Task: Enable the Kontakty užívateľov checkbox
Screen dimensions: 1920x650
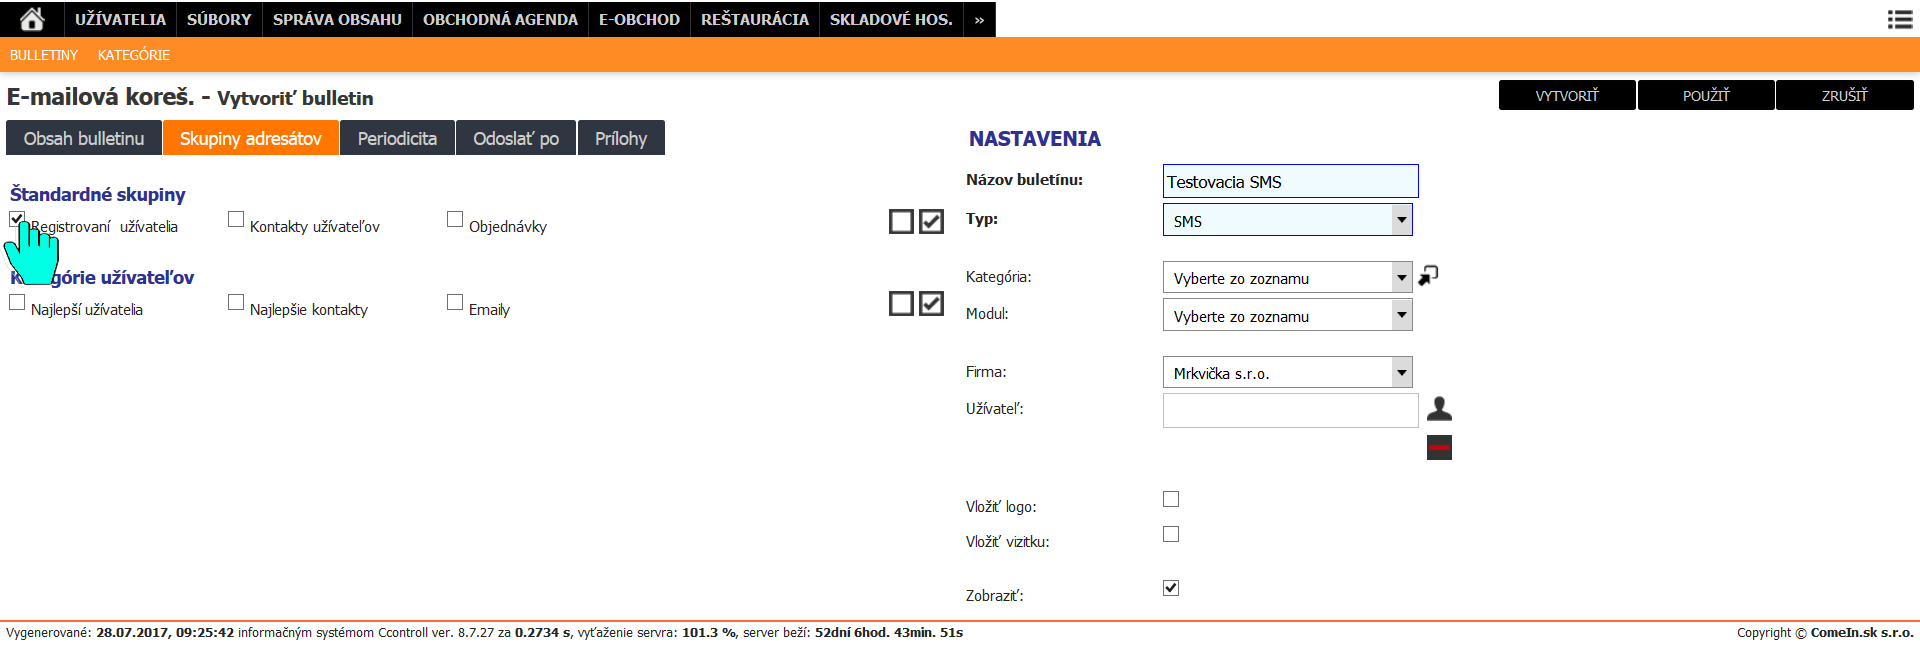Action: 236,219
